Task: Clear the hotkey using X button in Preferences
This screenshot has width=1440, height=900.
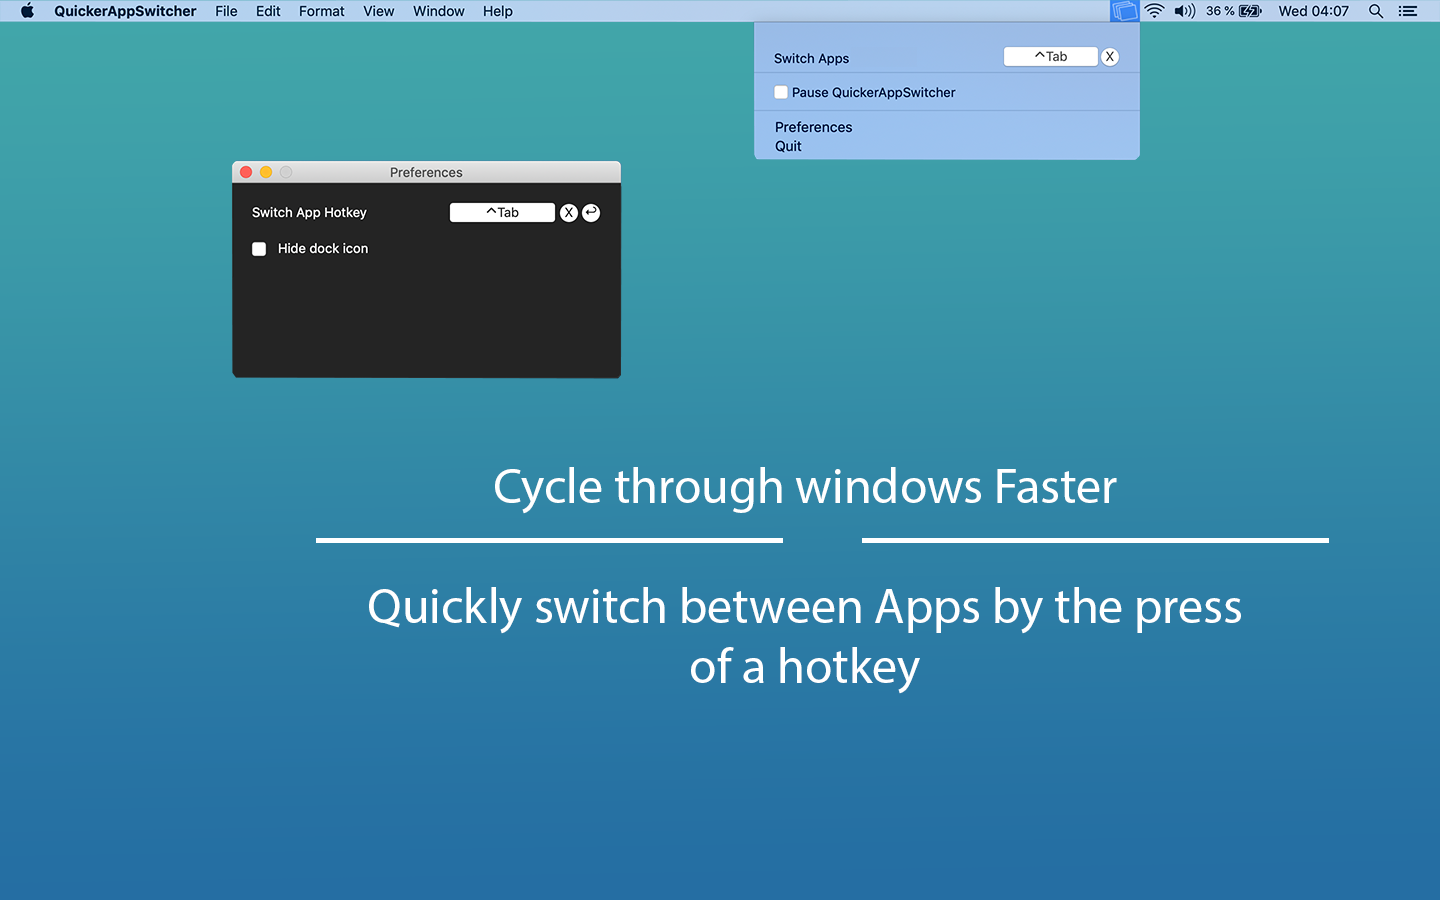Action: [x=569, y=212]
